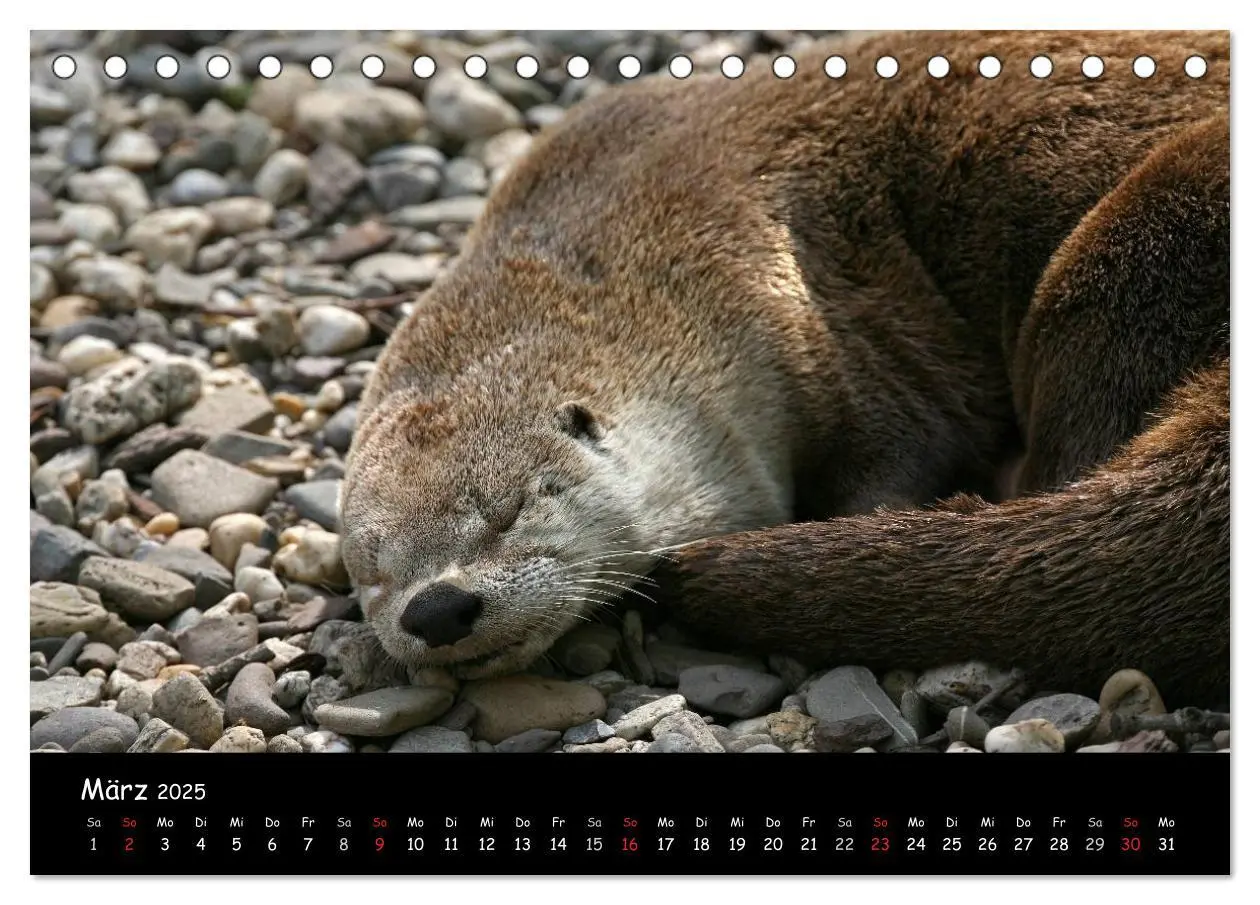The height and width of the screenshot is (905, 1260).
Task: Click the sleeping otter photo
Action: point(630,391)
